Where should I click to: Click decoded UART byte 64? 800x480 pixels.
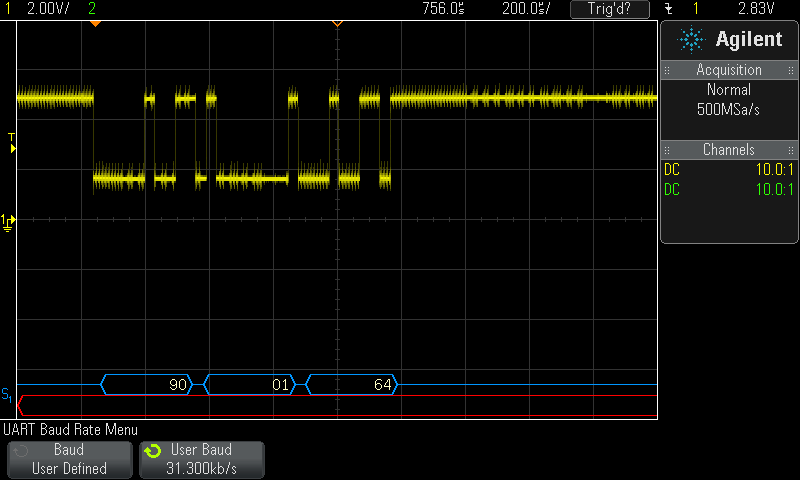(382, 384)
